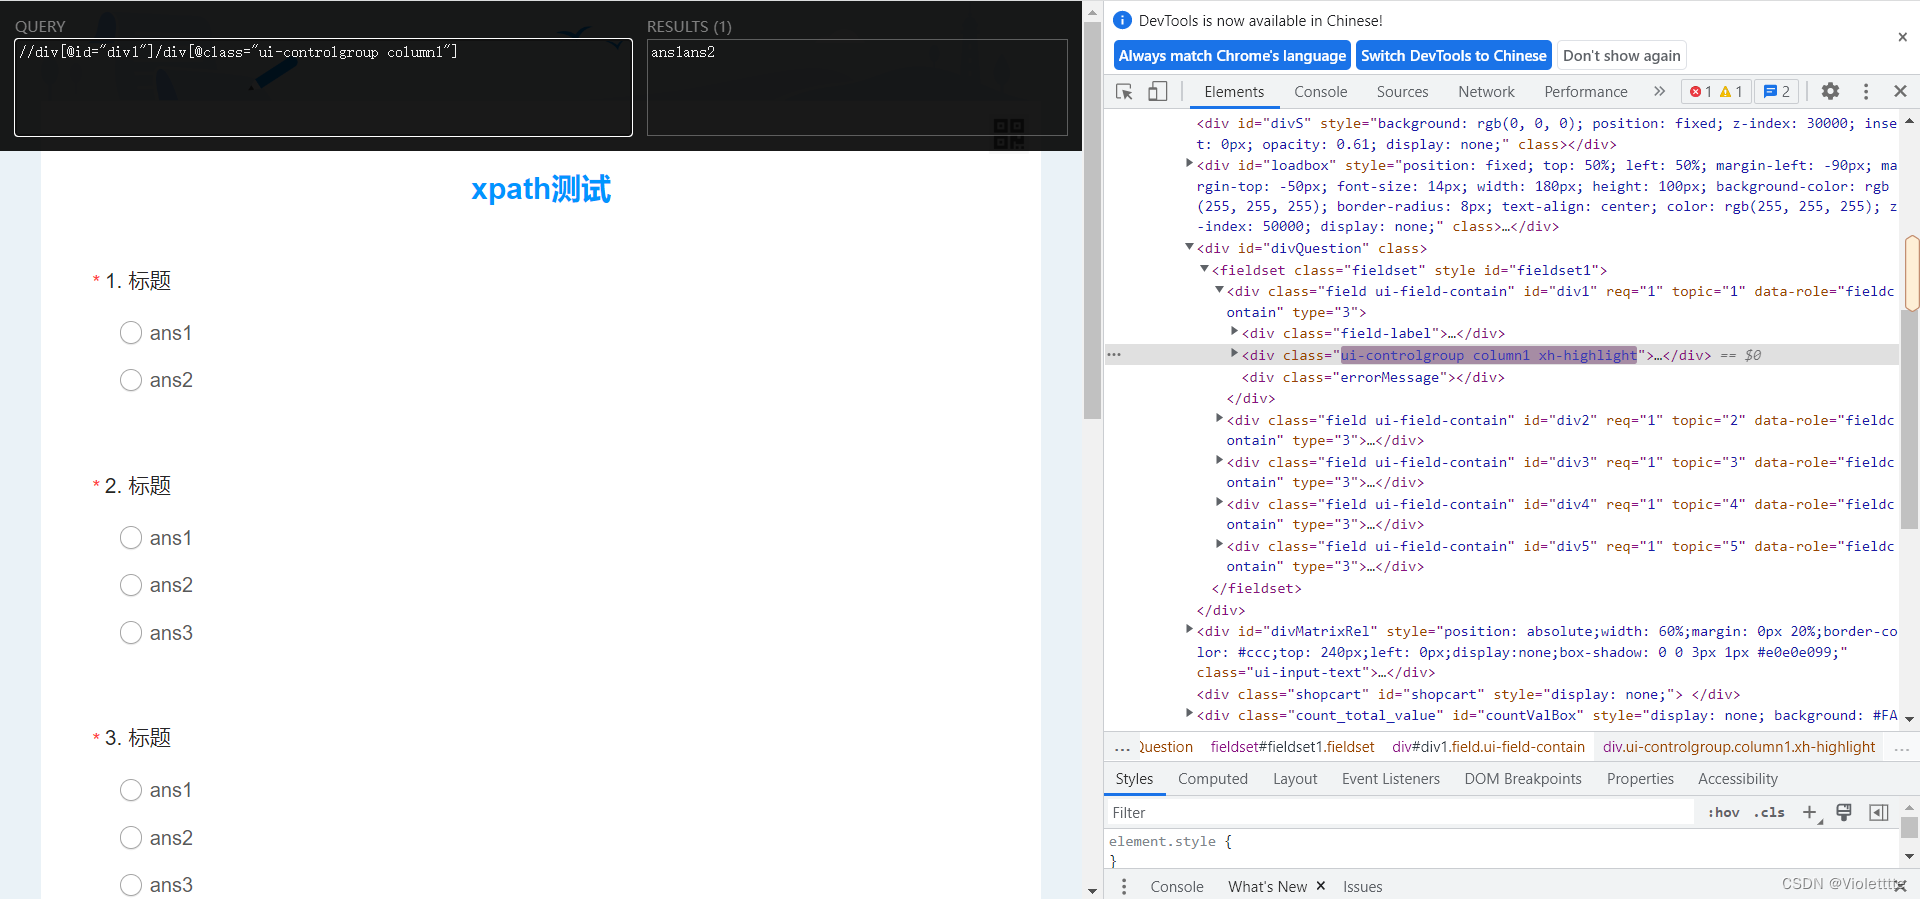
Task: Click the XPath QUERY input box
Action: pyautogui.click(x=323, y=88)
